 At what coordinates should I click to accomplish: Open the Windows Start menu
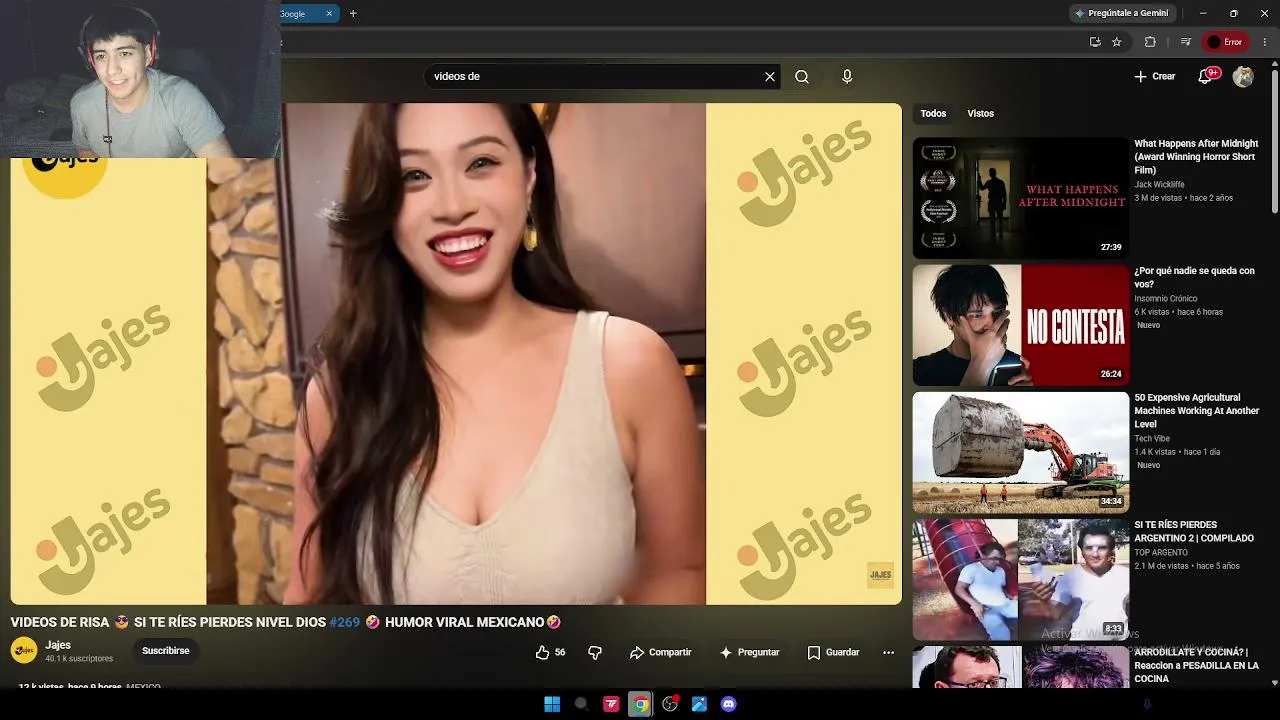coord(552,704)
